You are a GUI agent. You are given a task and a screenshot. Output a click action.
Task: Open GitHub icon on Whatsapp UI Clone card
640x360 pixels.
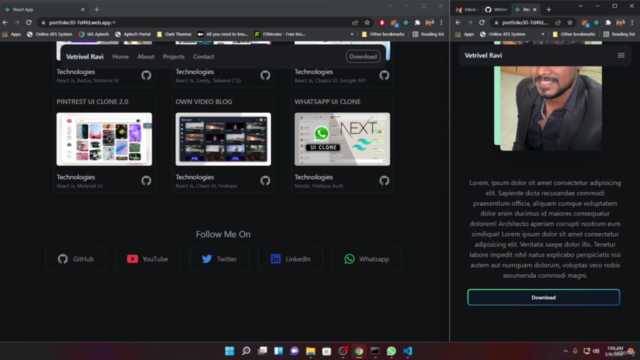(384, 180)
